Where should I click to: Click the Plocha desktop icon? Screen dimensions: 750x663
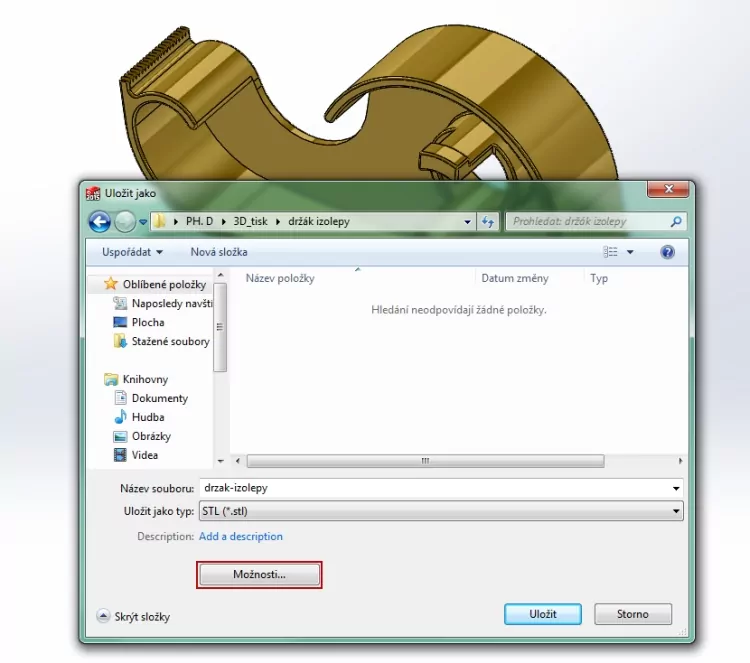pyautogui.click(x=120, y=322)
